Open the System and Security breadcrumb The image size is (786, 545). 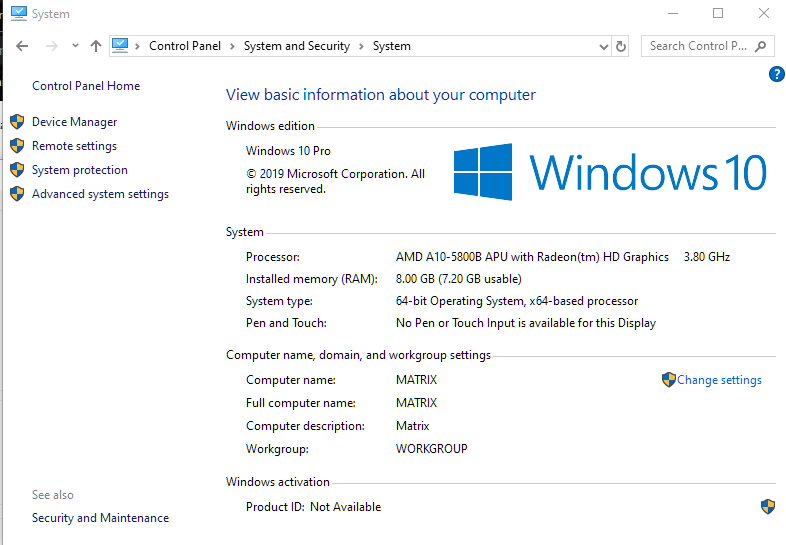pyautogui.click(x=297, y=46)
